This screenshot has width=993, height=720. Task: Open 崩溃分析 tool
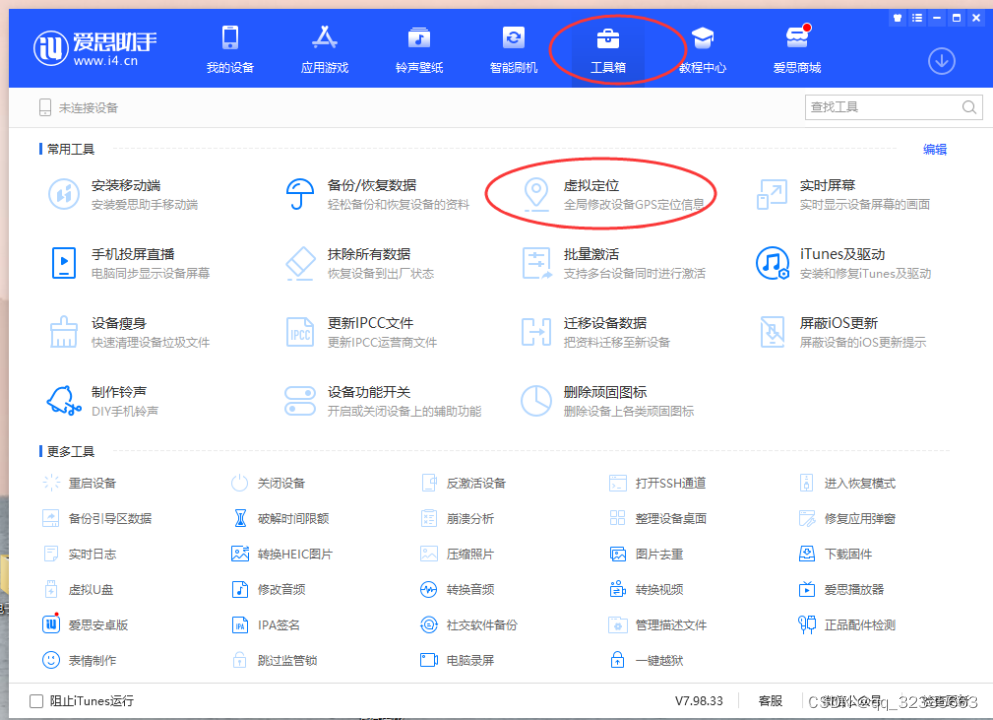(457, 519)
